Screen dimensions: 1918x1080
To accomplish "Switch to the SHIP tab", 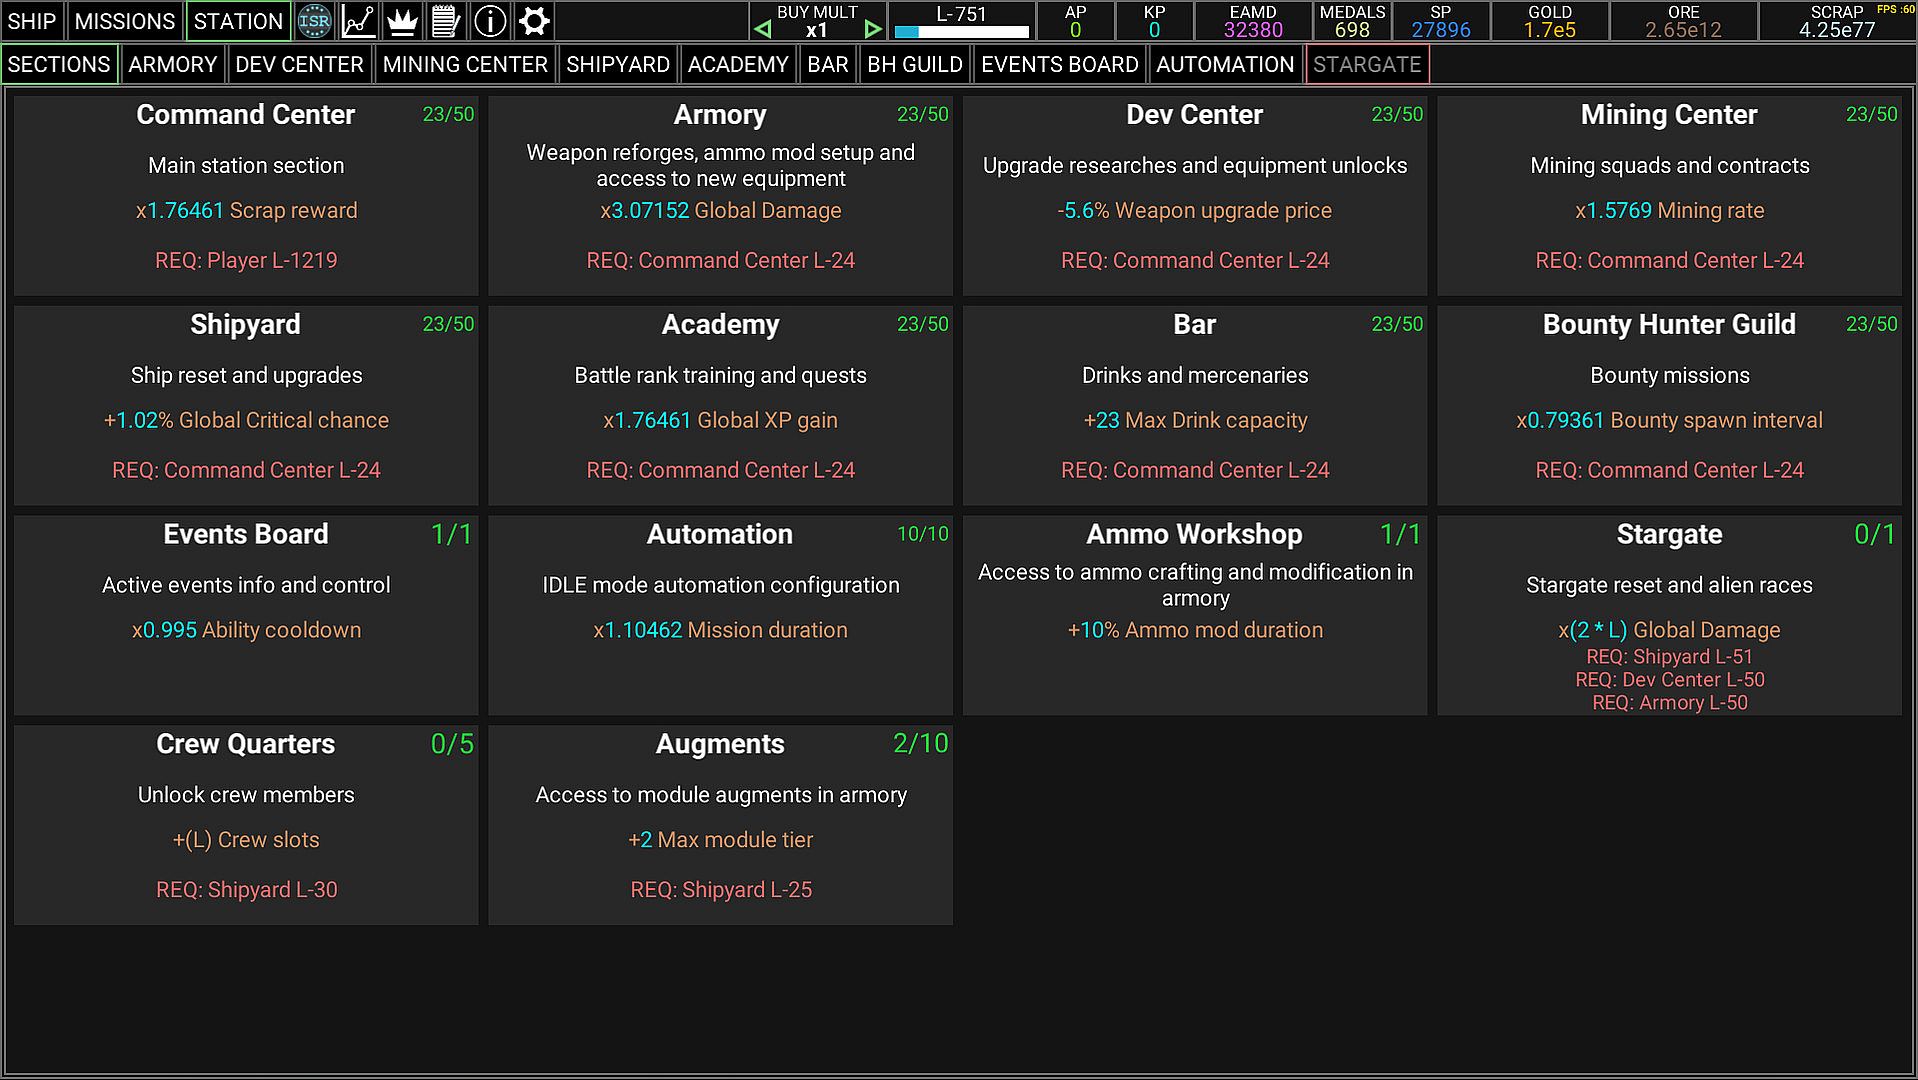I will click(32, 21).
